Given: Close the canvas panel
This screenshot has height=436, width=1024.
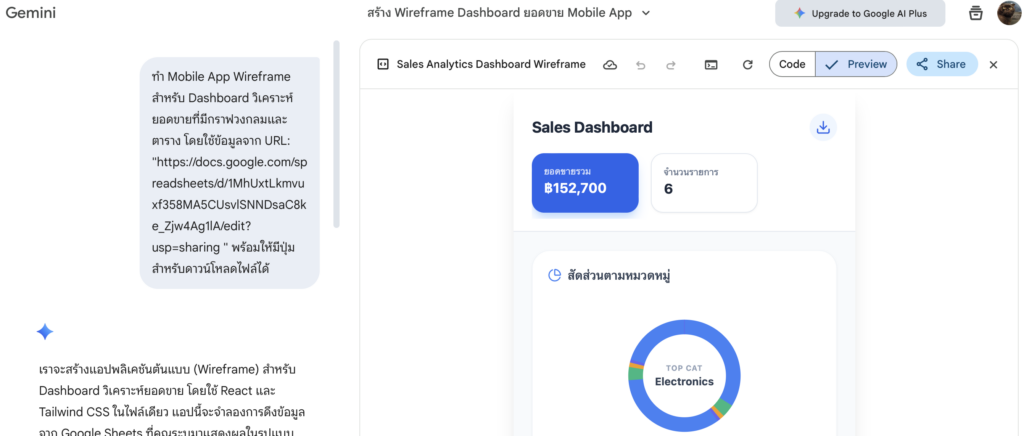Looking at the screenshot, I should pyautogui.click(x=993, y=65).
